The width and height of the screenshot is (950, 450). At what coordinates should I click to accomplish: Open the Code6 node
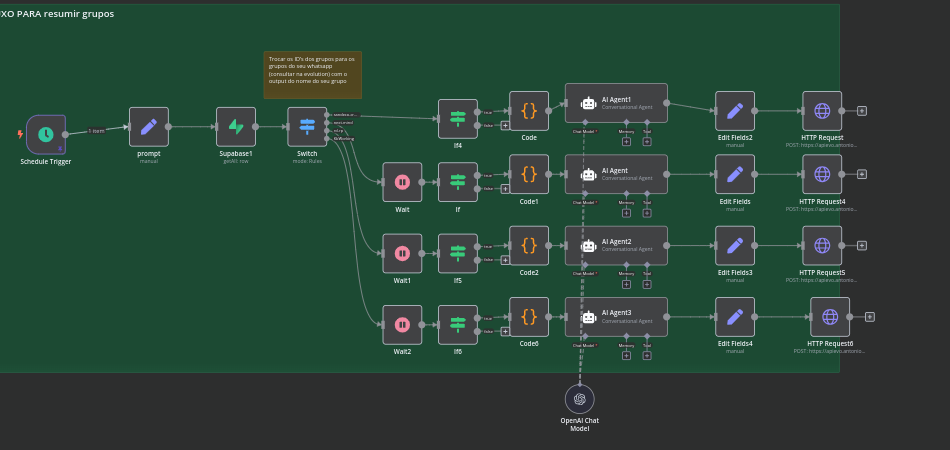tap(529, 316)
